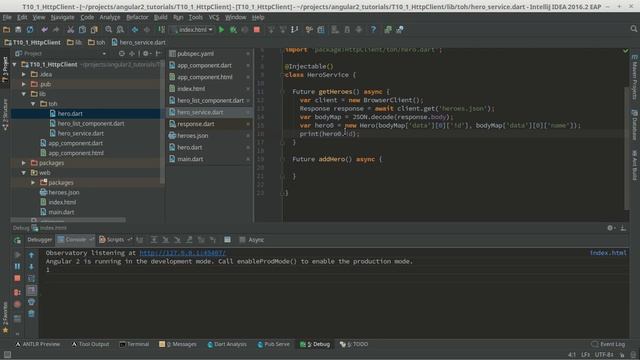Switch to the Debugger tab
The image size is (640, 360).
40,240
